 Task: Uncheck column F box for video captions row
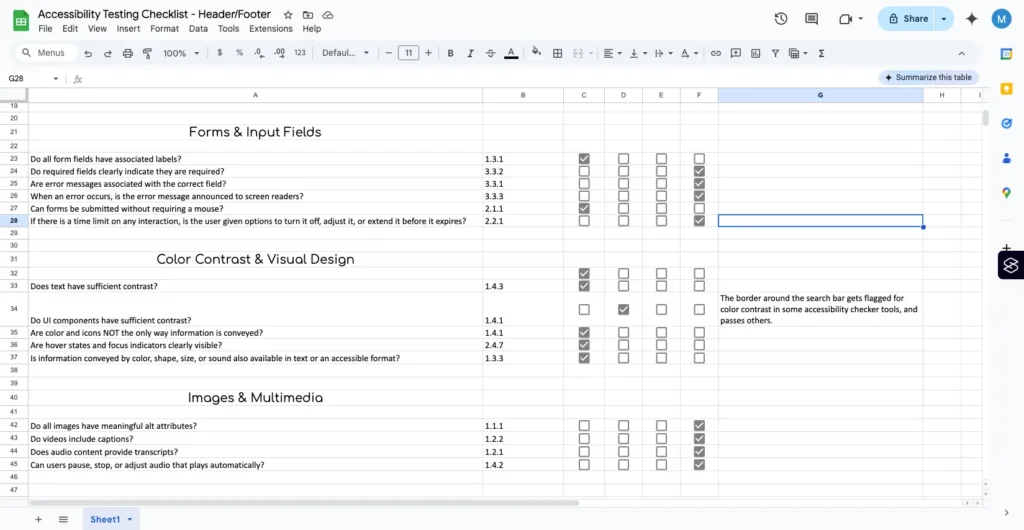[699, 439]
